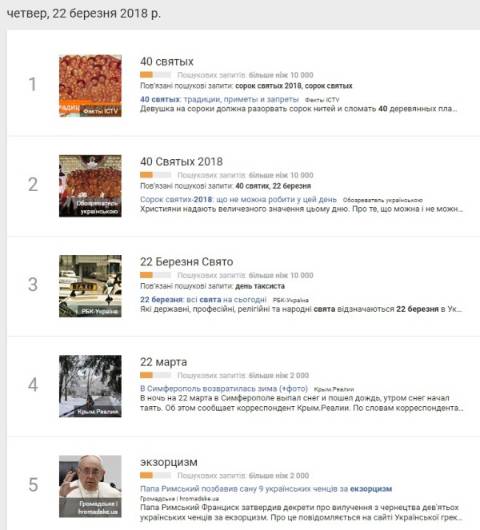Open the '40 святых' trending title
Image resolution: width=480 pixels, height=530 pixels.
click(x=167, y=62)
